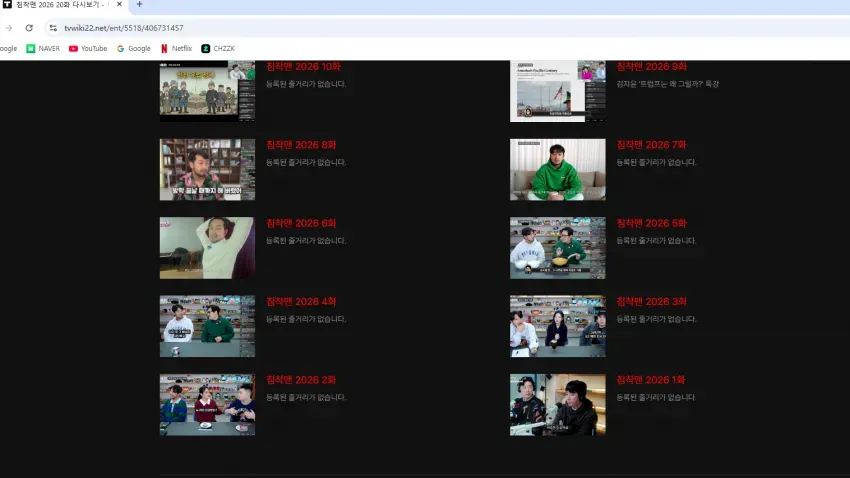Open the Google bookmark

point(134,48)
